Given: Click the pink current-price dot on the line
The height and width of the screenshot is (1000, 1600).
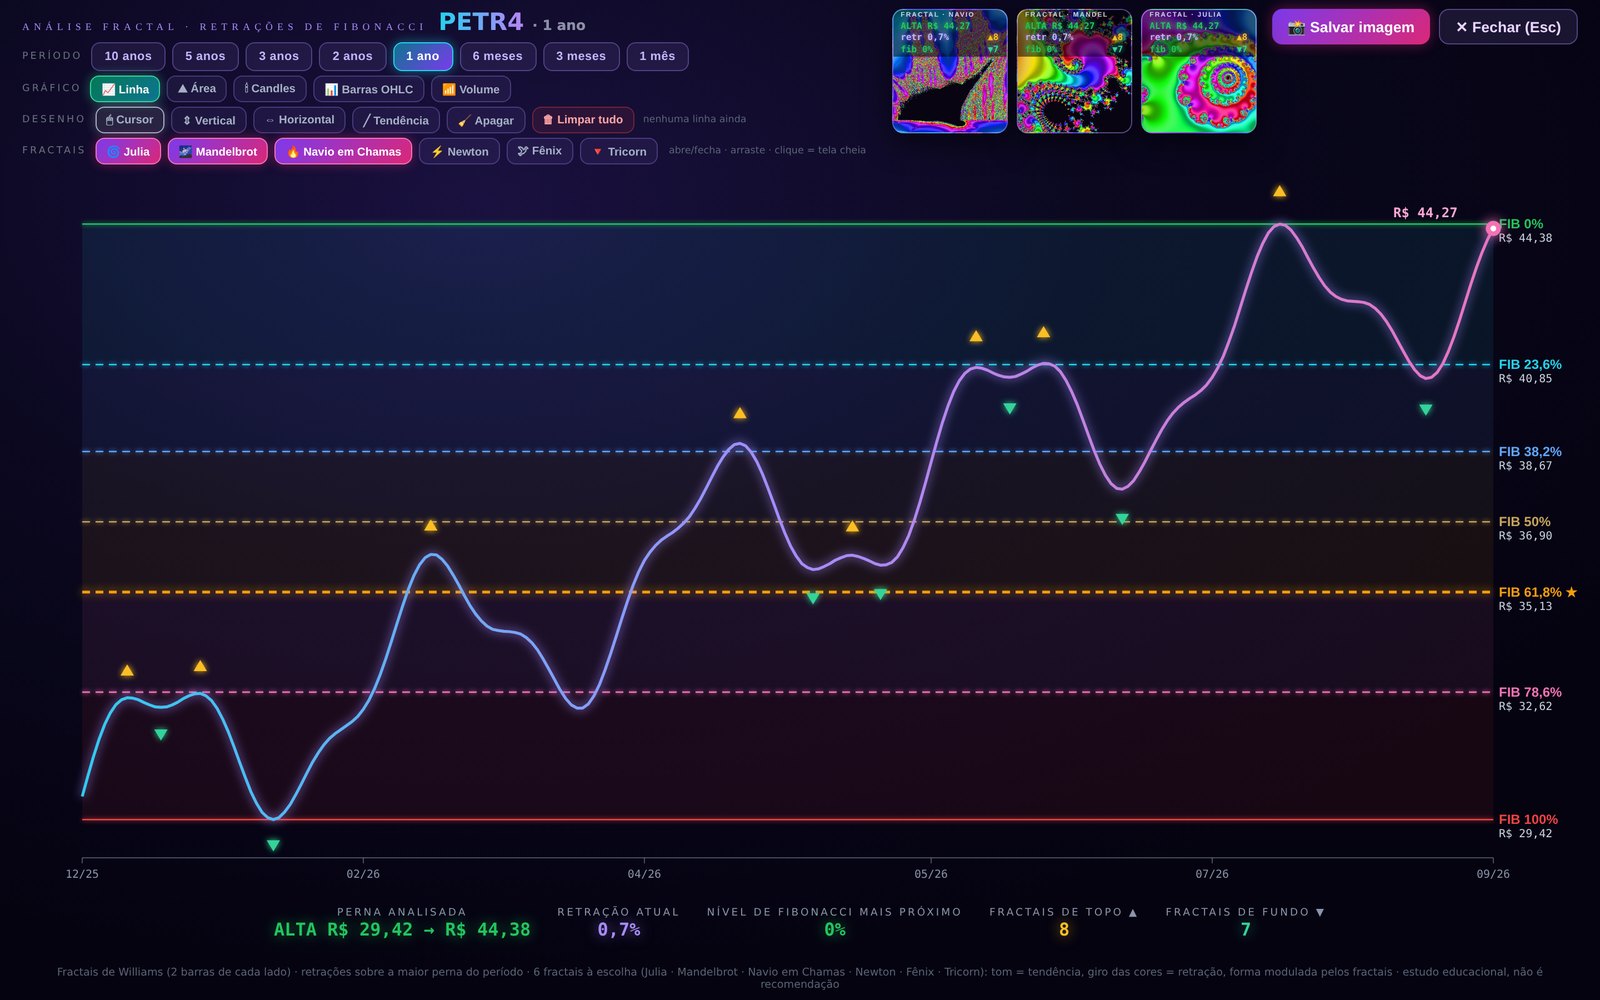Looking at the screenshot, I should 1493,229.
